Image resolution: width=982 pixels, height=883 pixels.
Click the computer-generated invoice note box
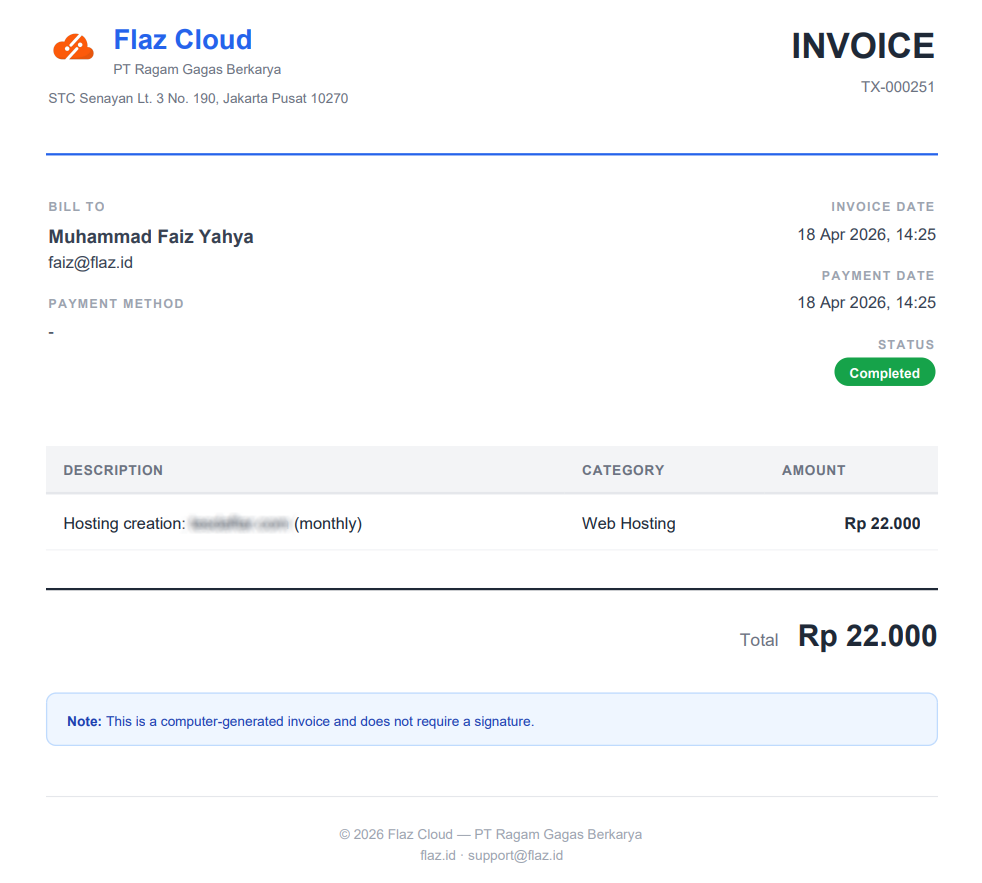coord(491,720)
